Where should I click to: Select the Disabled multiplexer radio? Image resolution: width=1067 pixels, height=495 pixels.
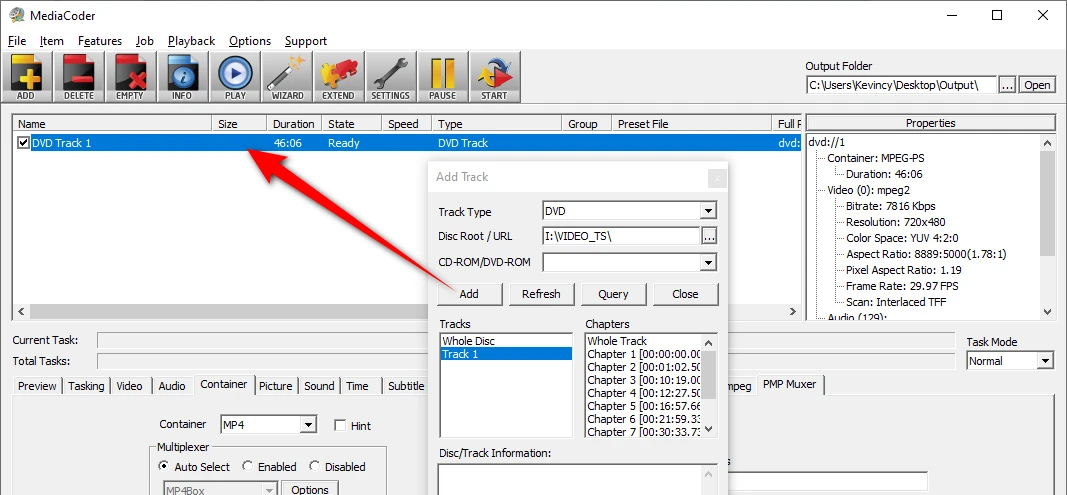tap(314, 466)
